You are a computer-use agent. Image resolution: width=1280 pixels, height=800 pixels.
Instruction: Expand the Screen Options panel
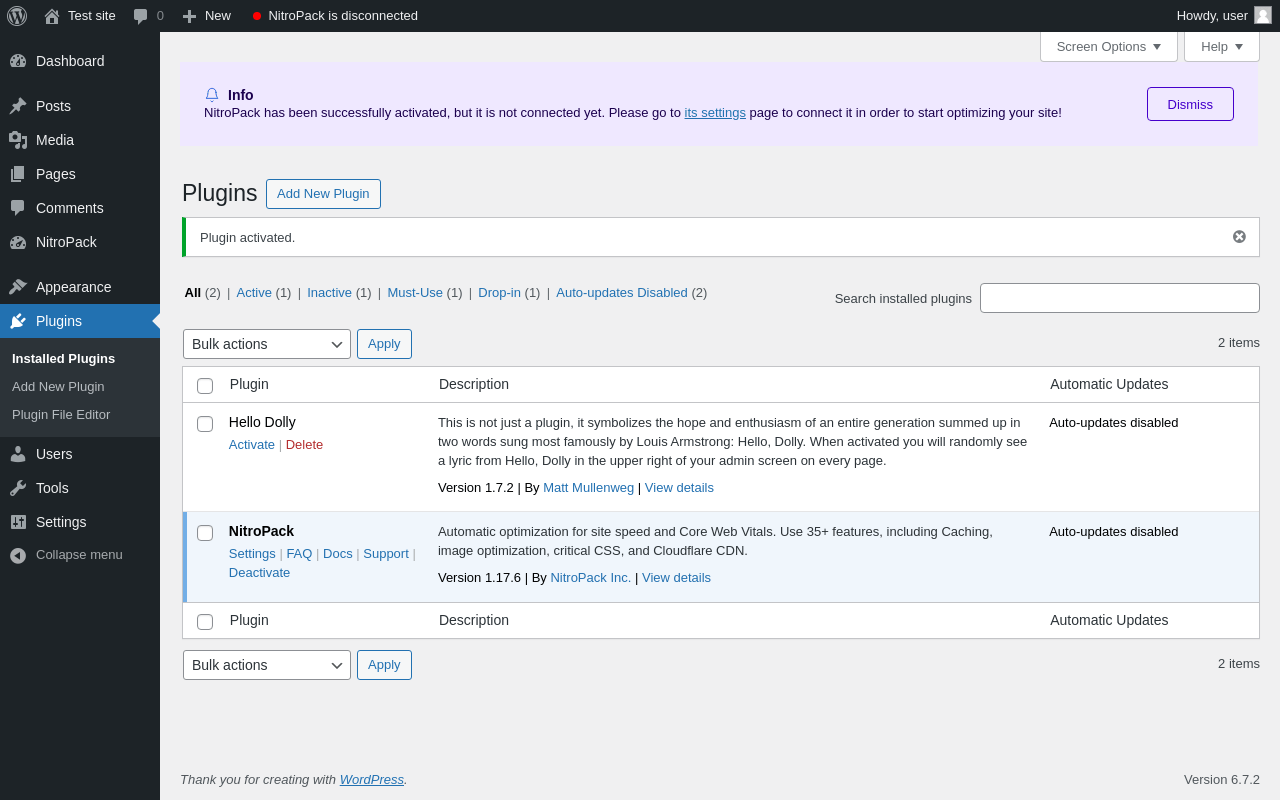click(x=1108, y=46)
